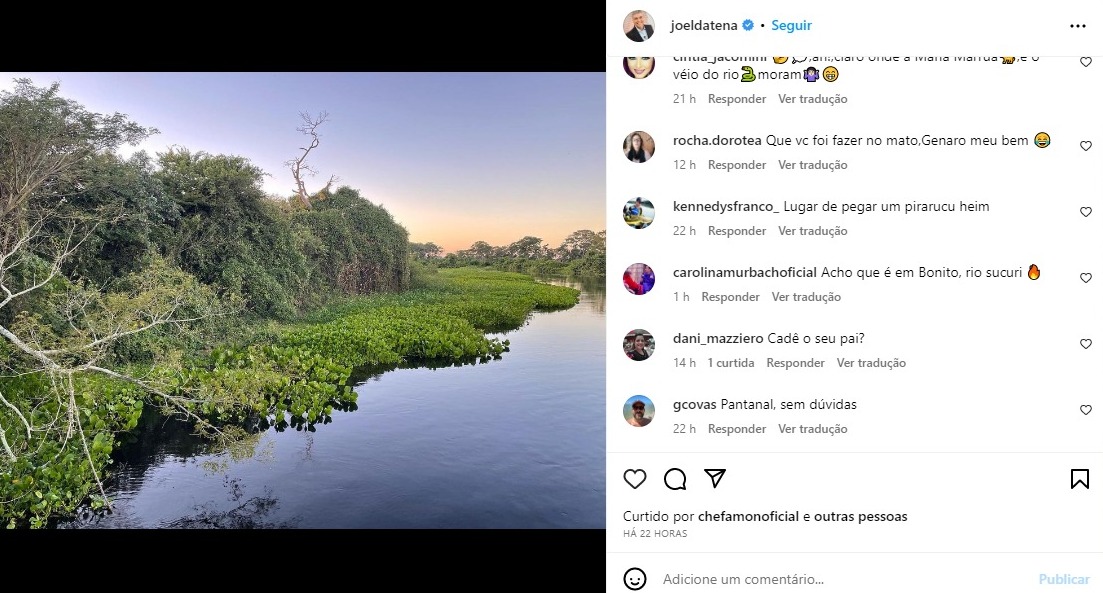Viewport: 1103px width, 593px height.
Task: Click the Seguir follow button
Action: [x=791, y=26]
